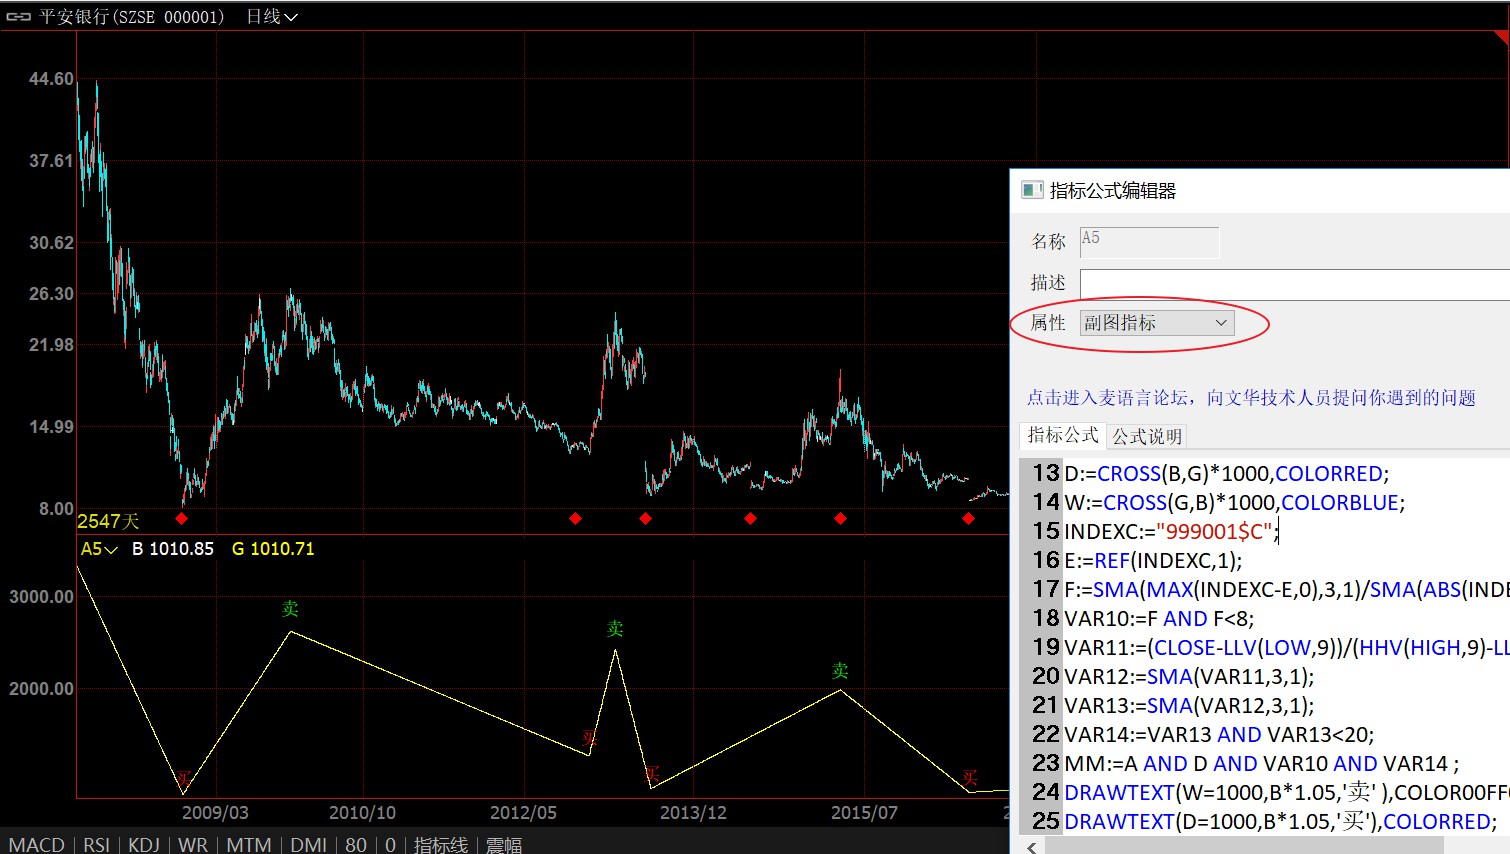Click the first red diamond marker near 2547天
This screenshot has height=854, width=1510.
181,518
